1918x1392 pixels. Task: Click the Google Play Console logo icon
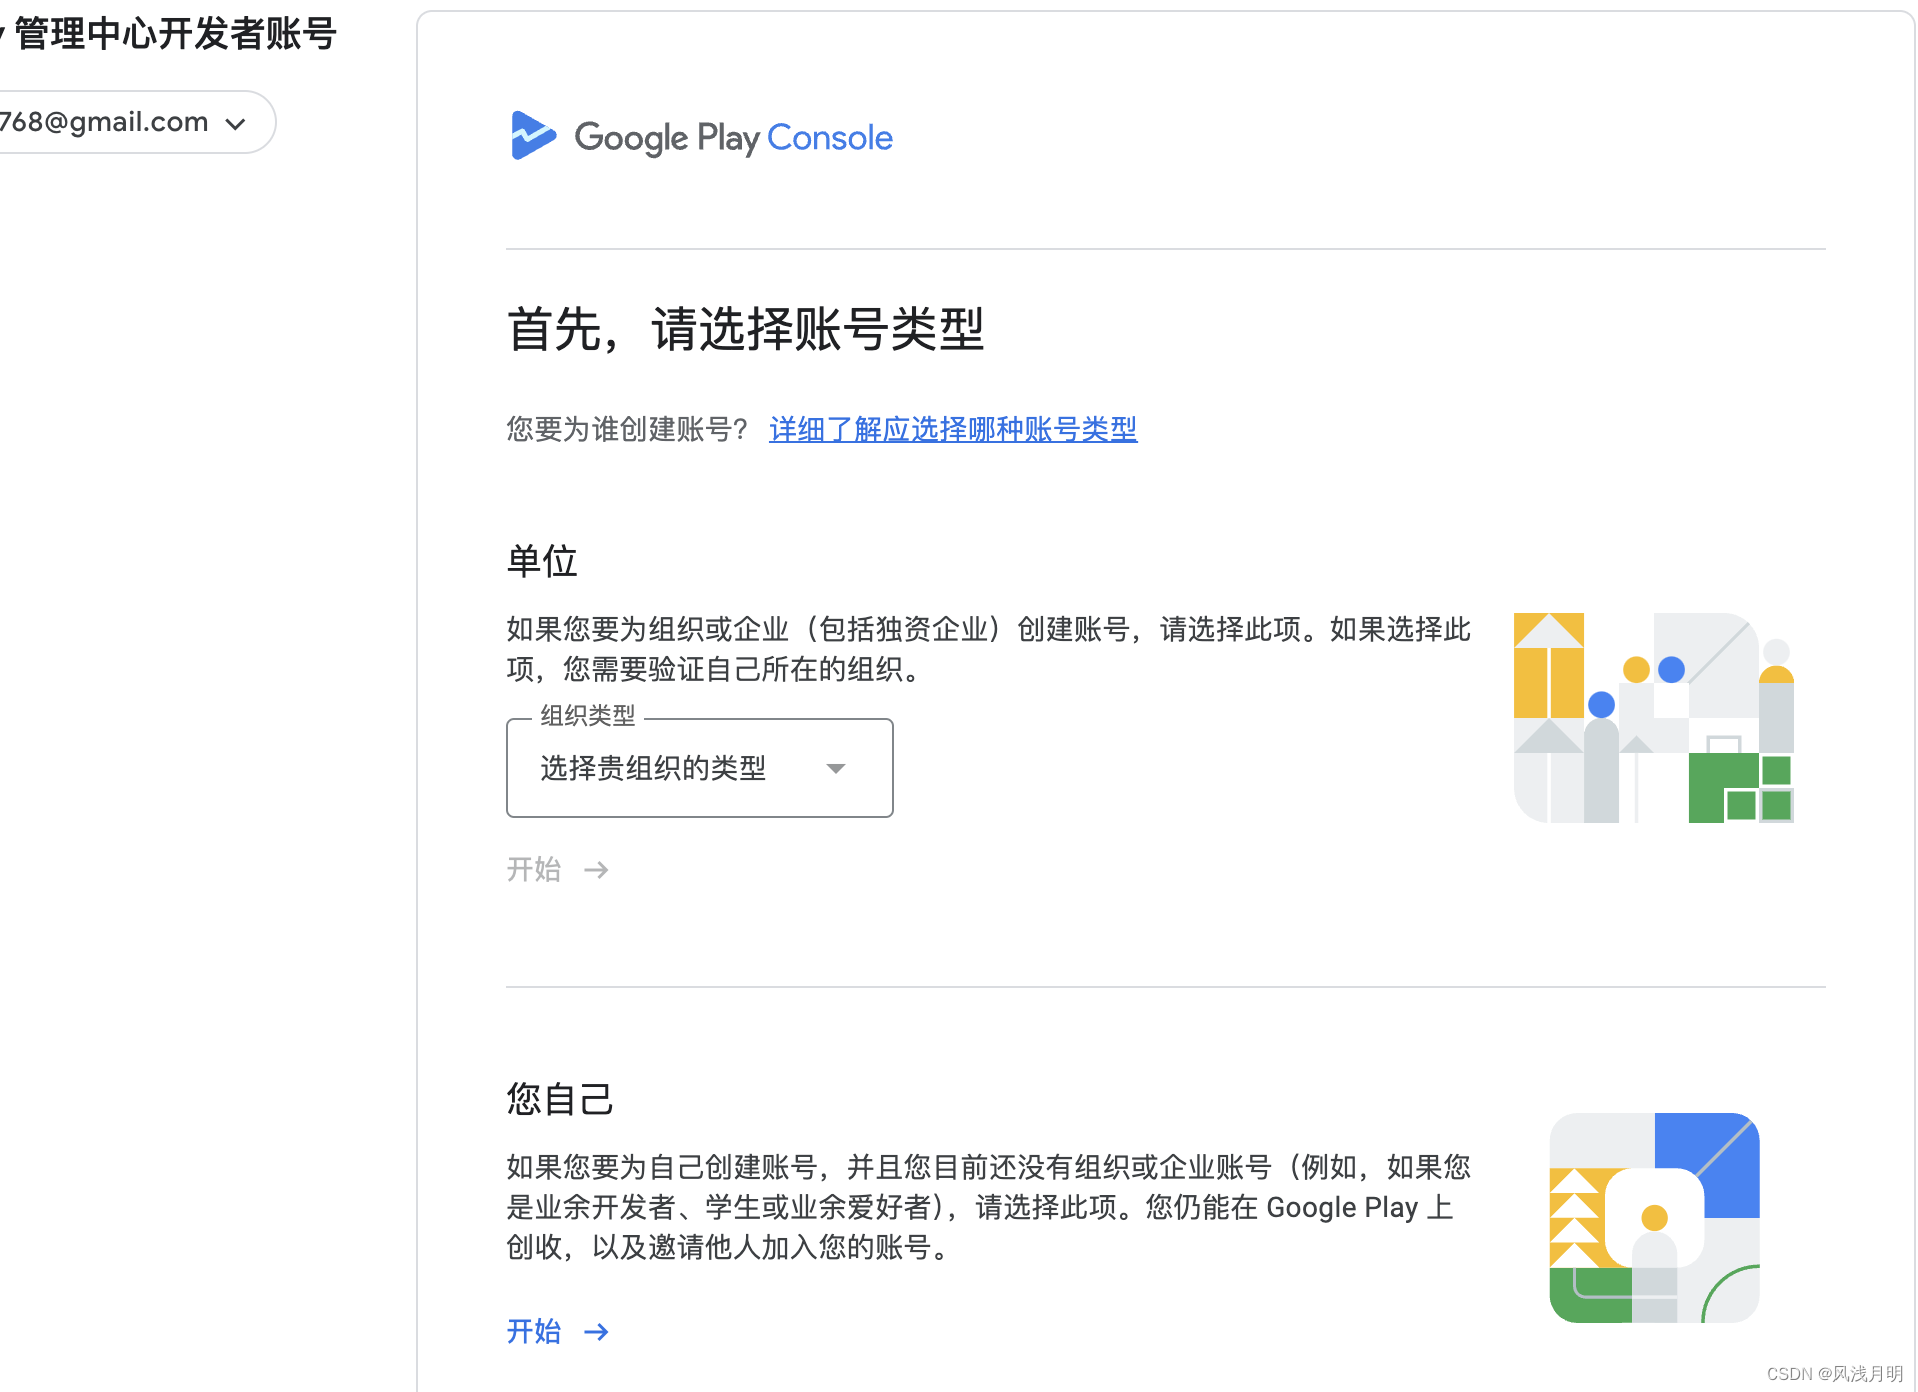point(532,136)
